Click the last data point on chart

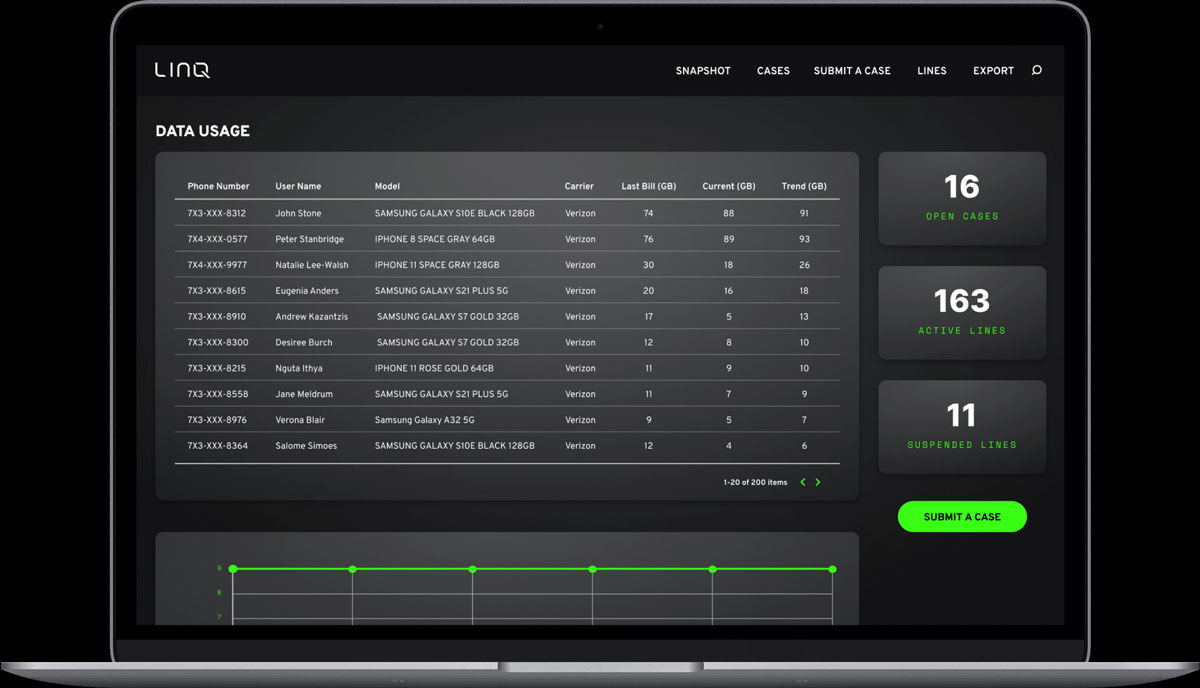[832, 569]
